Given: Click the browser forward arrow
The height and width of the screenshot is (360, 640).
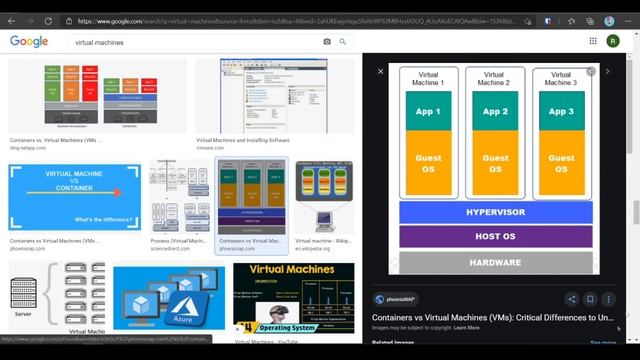Looking at the screenshot, I should [x=30, y=21].
